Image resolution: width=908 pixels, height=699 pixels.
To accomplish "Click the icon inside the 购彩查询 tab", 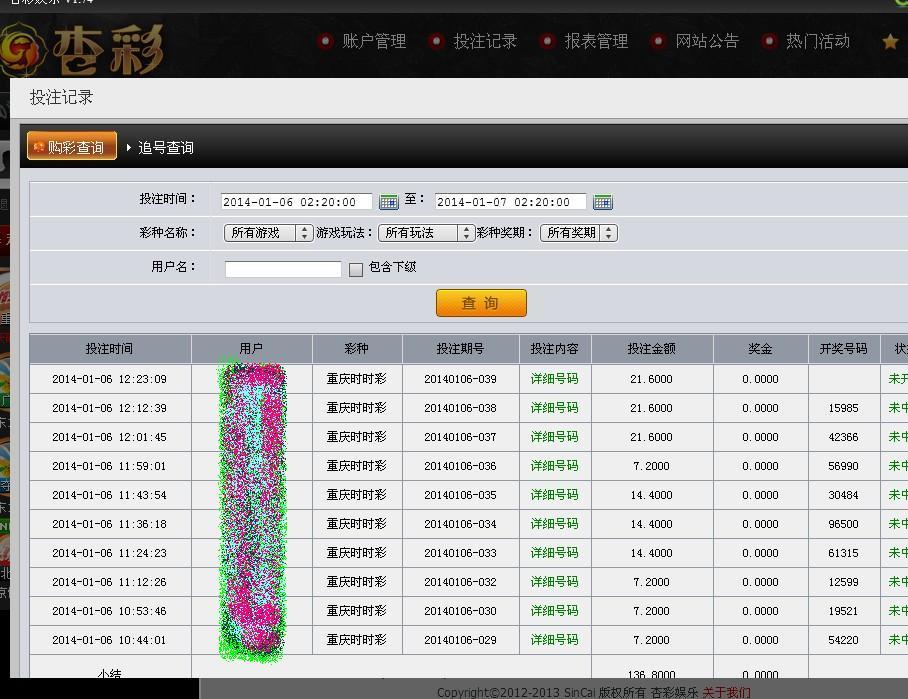I will (40, 145).
